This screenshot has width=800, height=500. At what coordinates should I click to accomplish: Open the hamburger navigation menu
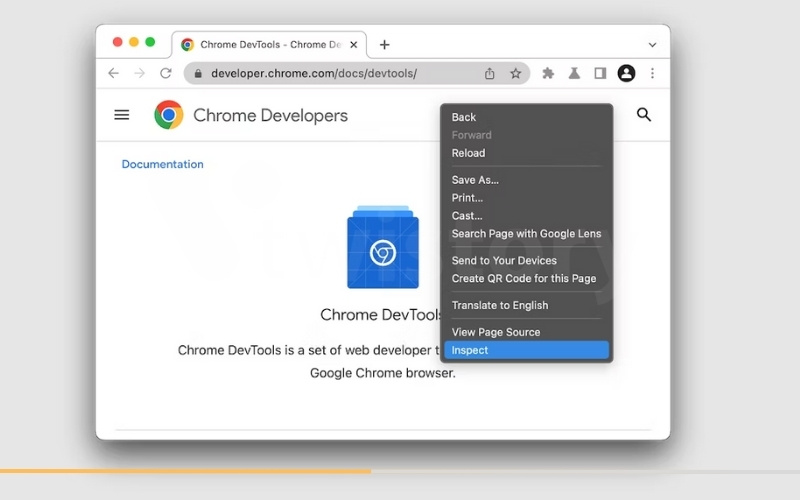click(121, 115)
